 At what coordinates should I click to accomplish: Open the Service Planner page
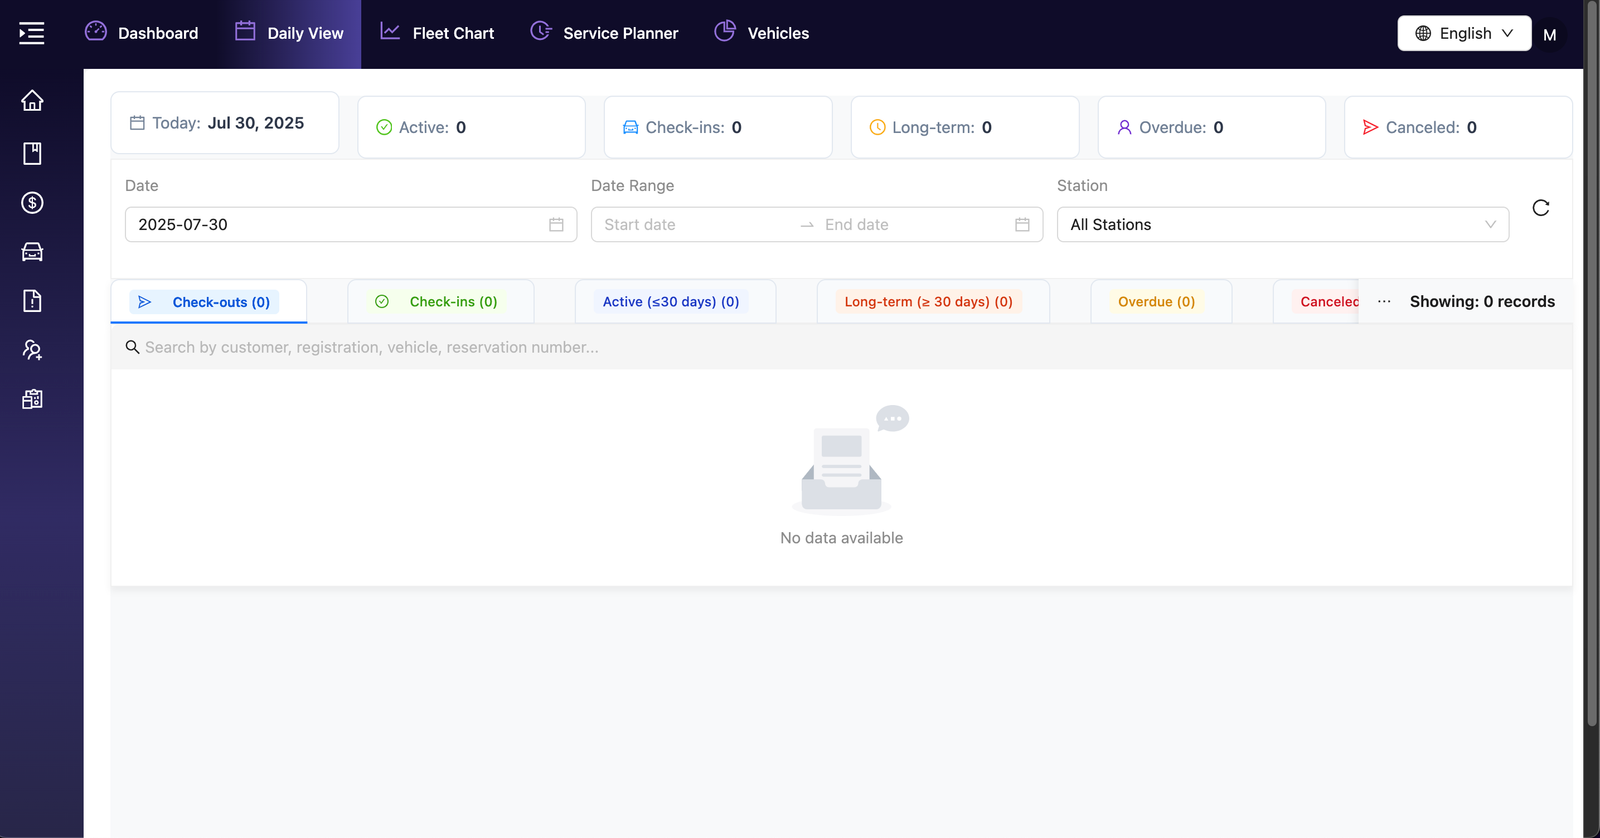(x=604, y=34)
